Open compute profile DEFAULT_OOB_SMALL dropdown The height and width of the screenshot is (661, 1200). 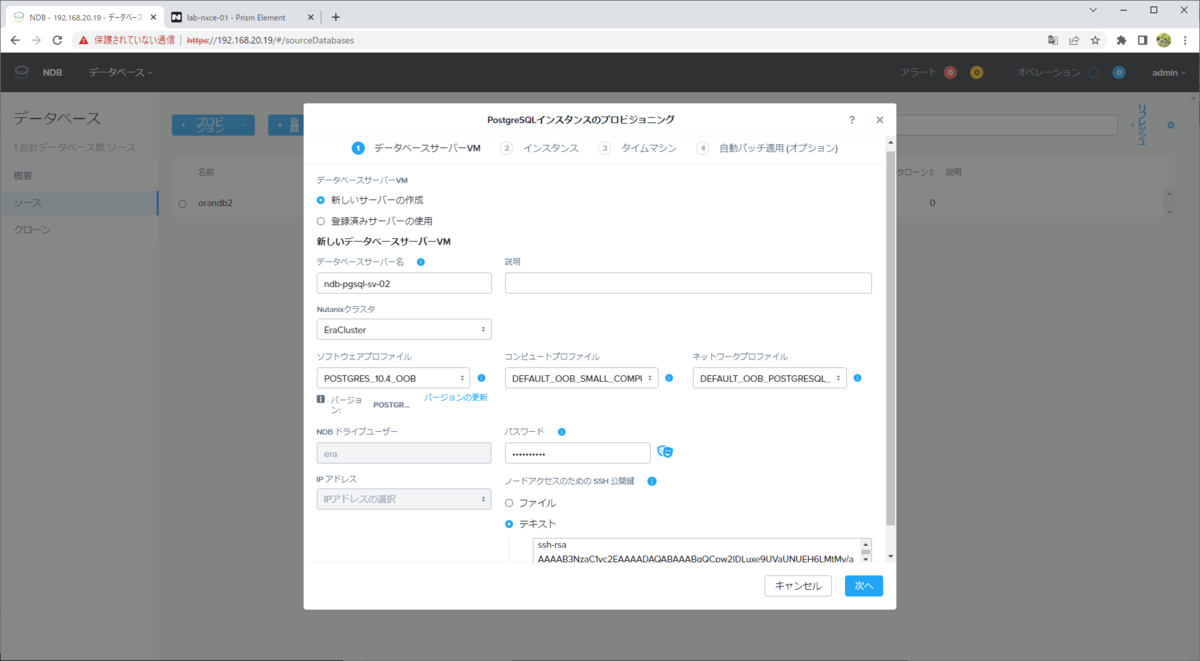(581, 378)
